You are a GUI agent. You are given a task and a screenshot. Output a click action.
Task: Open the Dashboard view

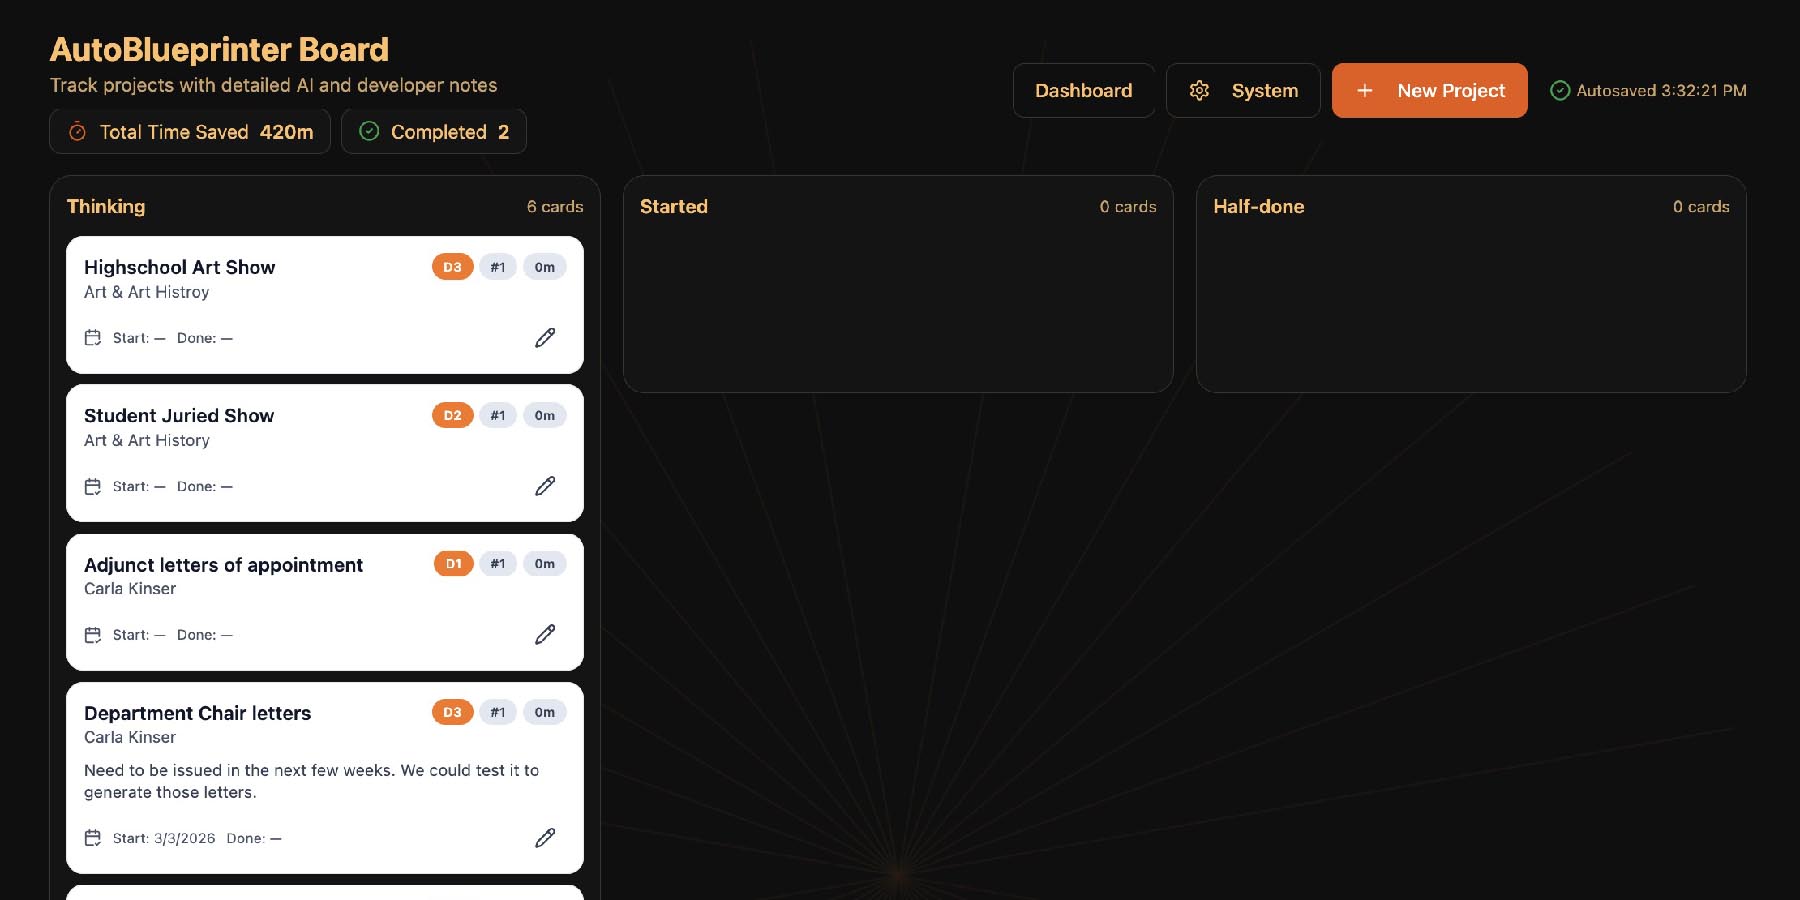(1083, 91)
